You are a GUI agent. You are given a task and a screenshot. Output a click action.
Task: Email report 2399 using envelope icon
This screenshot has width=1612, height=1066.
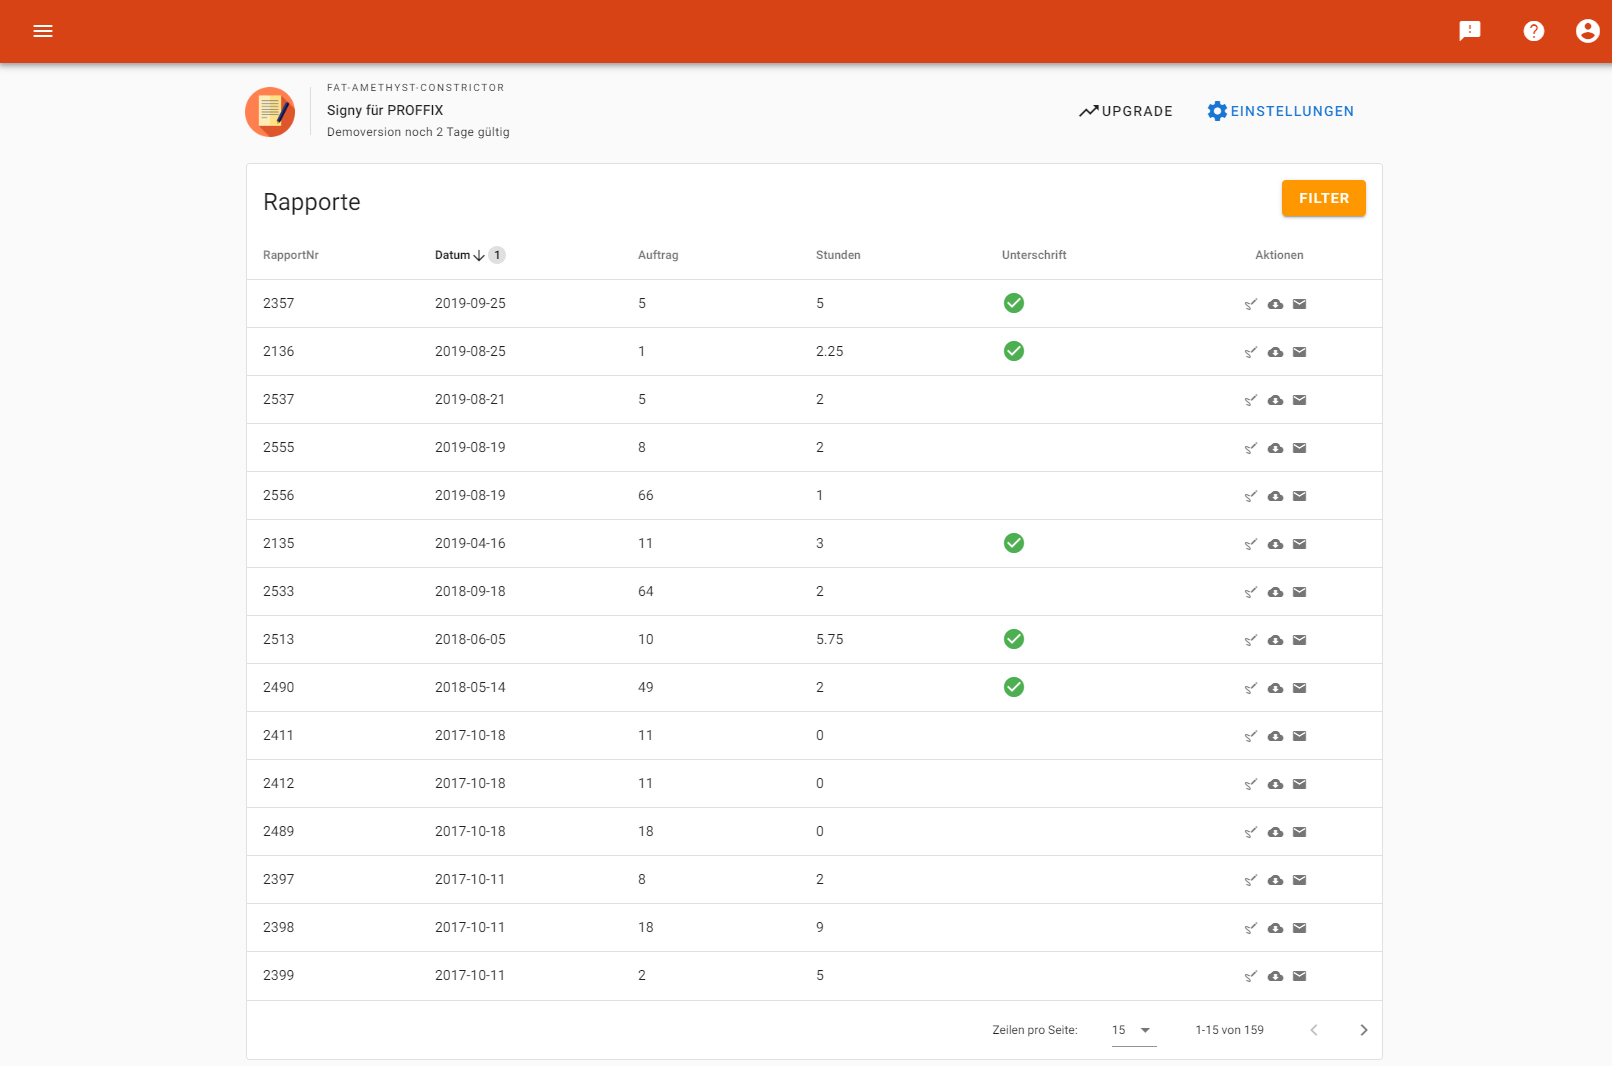pyautogui.click(x=1299, y=976)
